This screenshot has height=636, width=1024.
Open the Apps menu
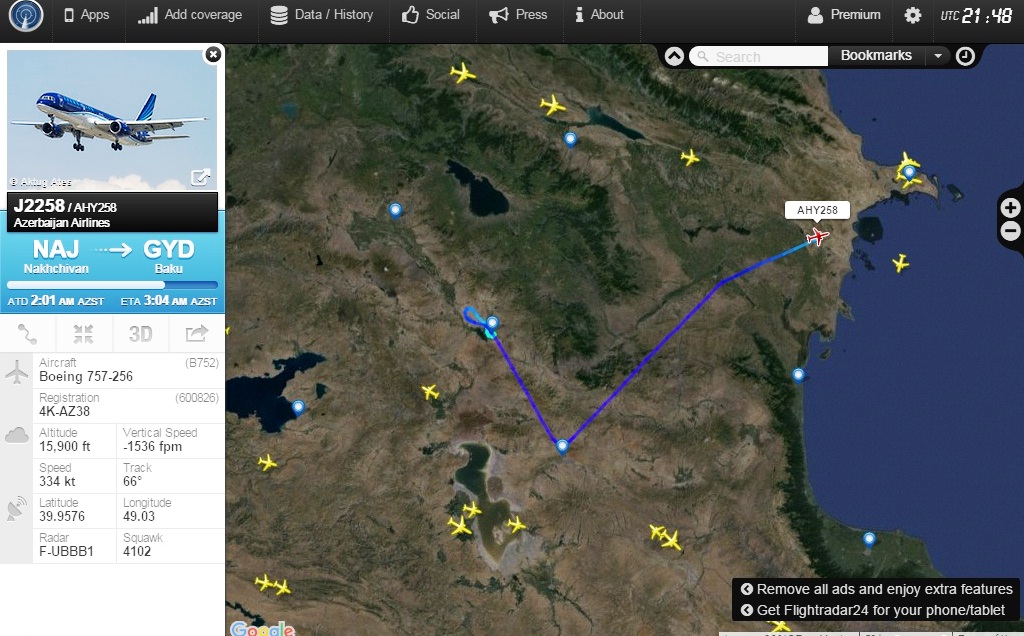[86, 15]
